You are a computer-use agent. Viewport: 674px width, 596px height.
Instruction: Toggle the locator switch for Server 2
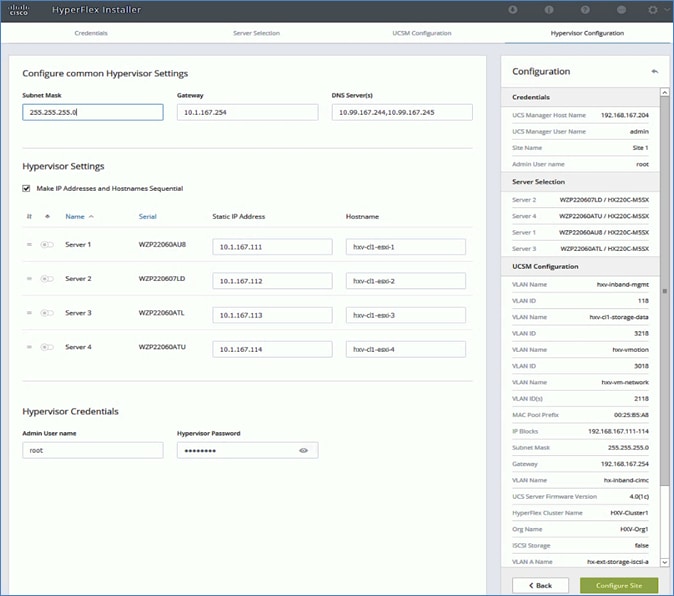coord(47,279)
